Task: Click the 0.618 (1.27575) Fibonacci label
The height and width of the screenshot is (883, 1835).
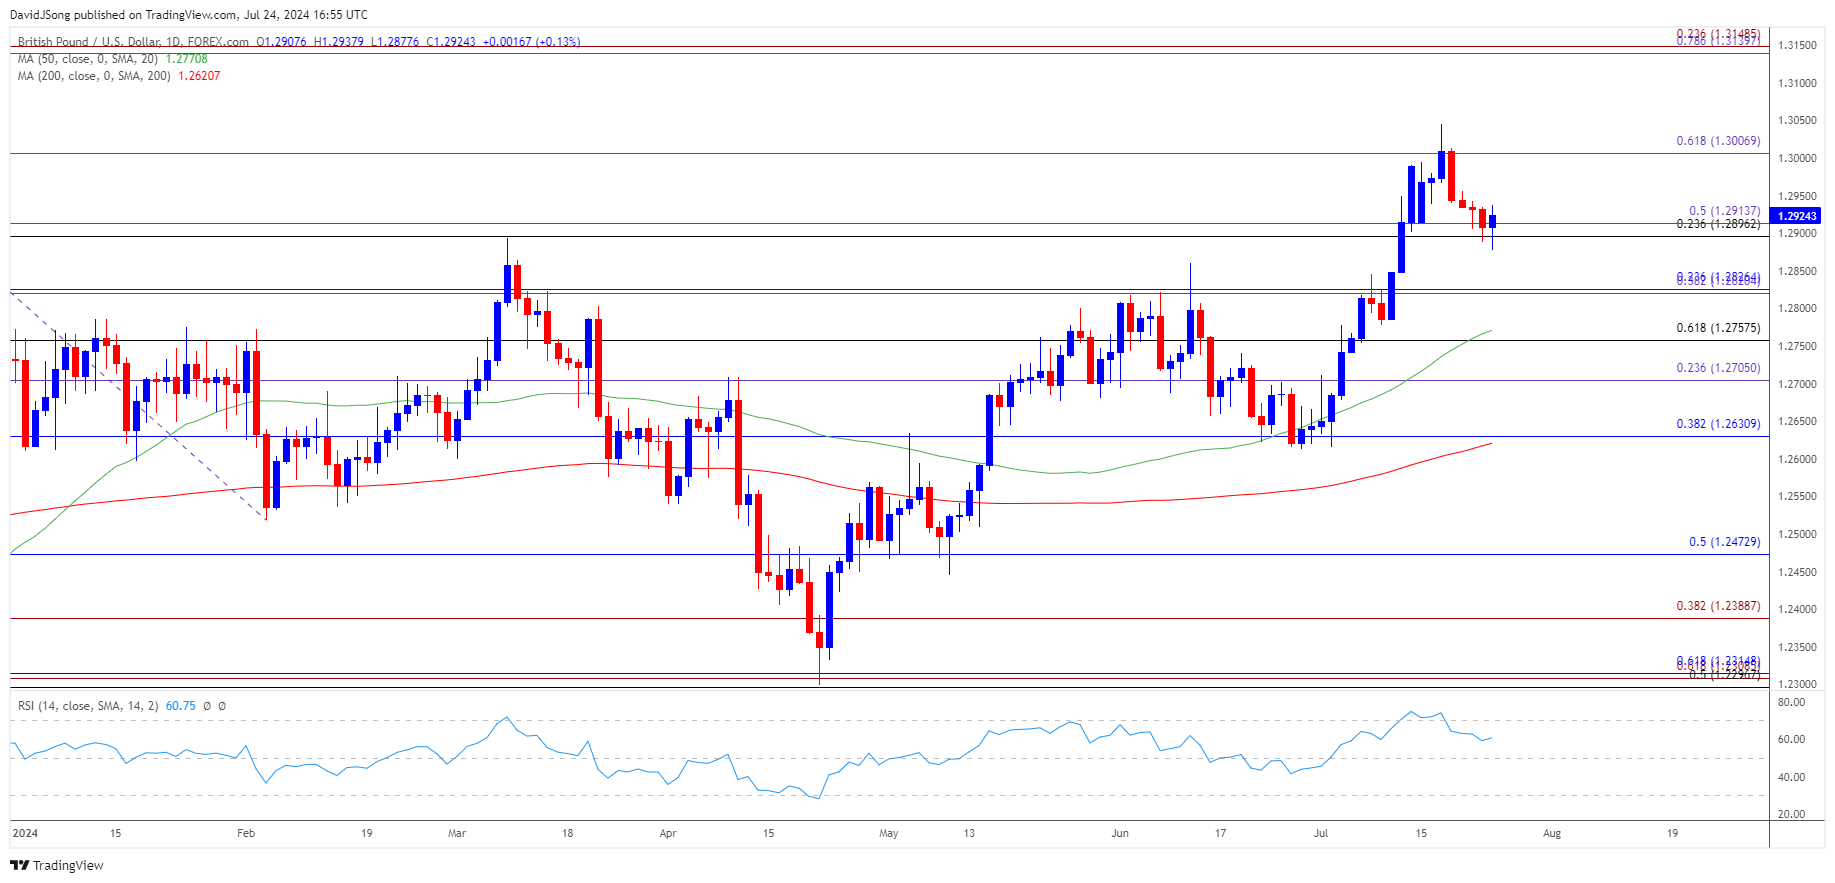Action: (x=1718, y=328)
